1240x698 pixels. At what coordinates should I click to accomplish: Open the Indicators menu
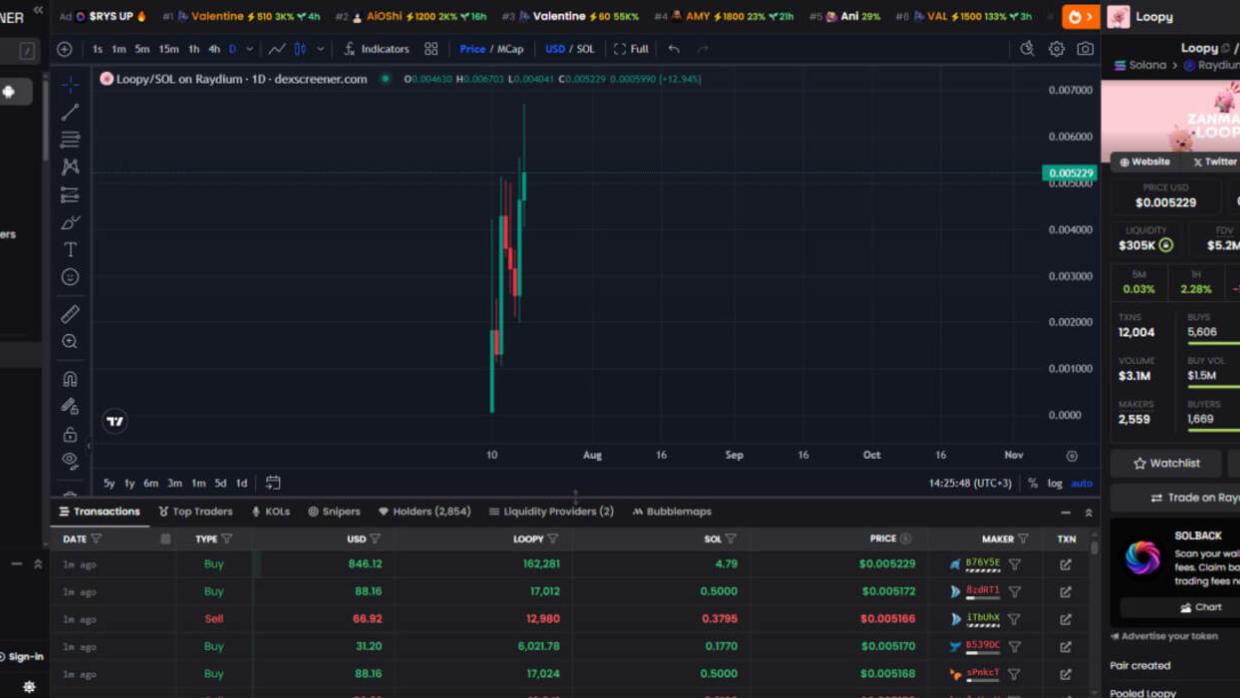376,49
